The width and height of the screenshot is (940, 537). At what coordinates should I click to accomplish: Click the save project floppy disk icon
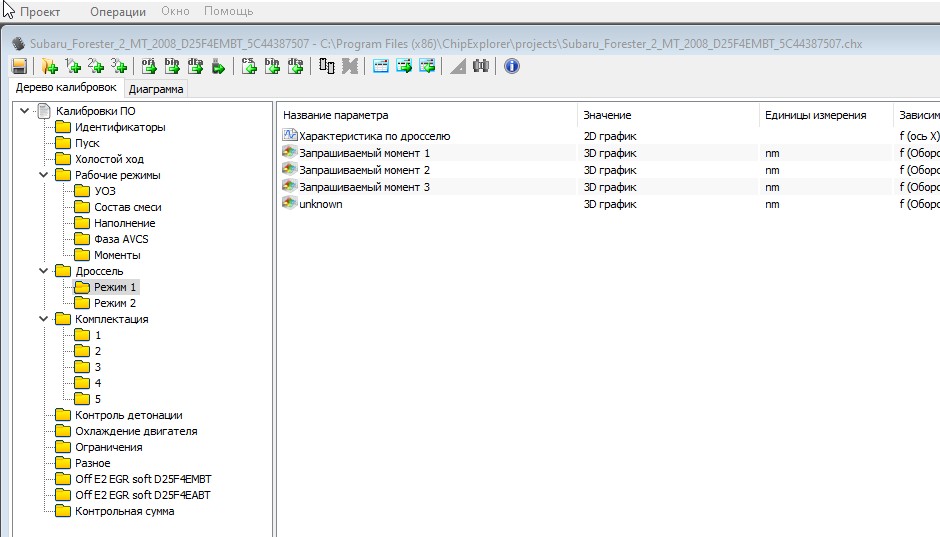click(x=19, y=66)
